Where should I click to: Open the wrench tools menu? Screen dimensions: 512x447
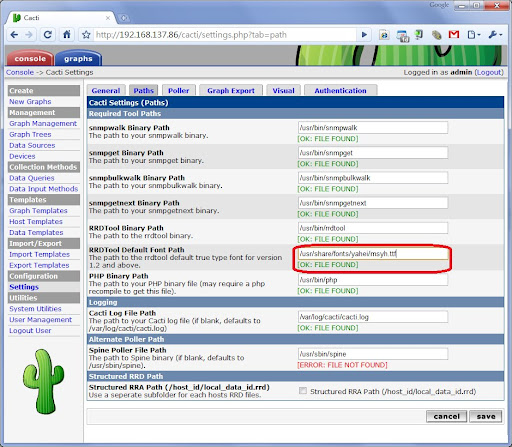point(495,35)
